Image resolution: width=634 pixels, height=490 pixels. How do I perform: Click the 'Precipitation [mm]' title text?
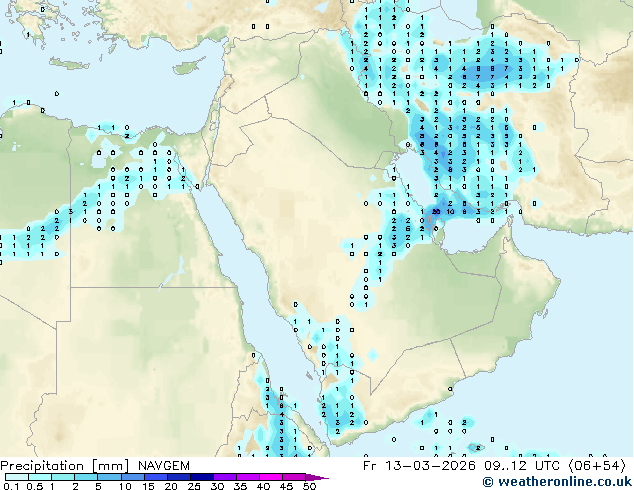[x=65, y=466]
